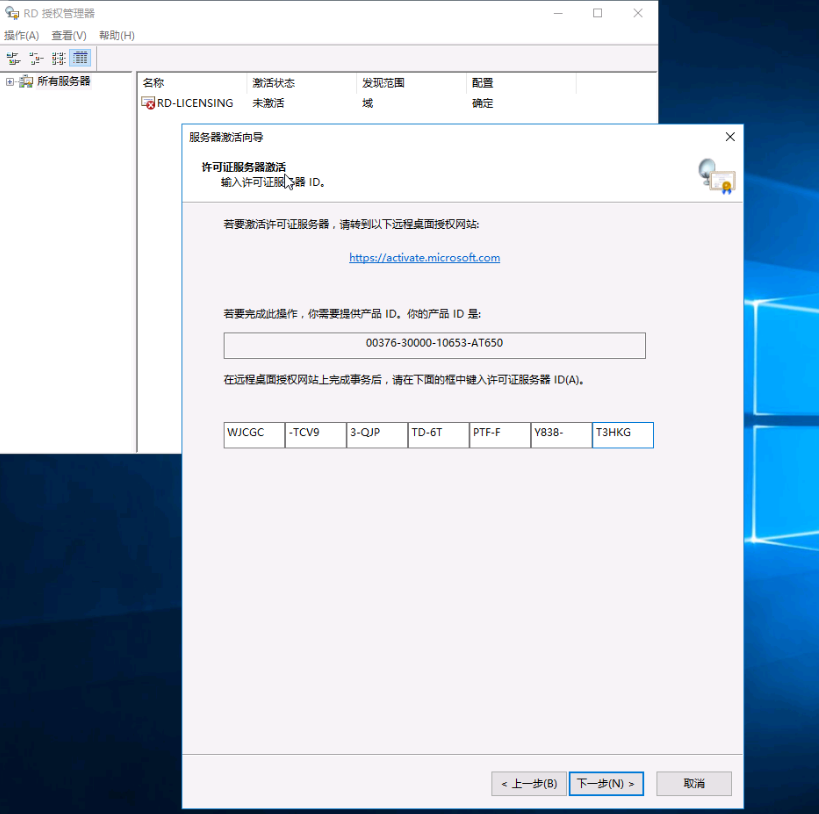Click the RD-LICENSING server icon
The width and height of the screenshot is (819, 814).
(x=148, y=103)
